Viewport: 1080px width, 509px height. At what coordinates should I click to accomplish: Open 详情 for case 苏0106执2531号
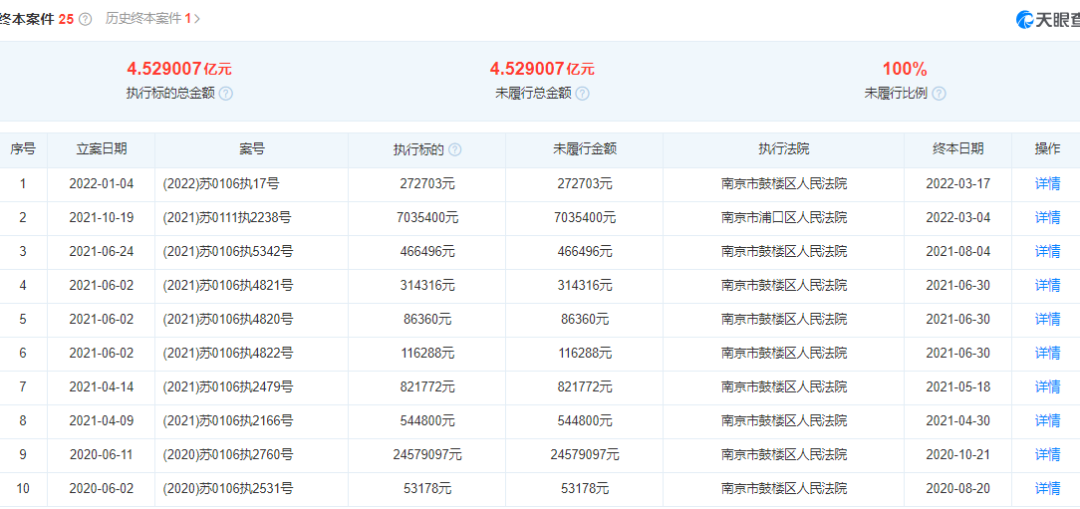pyautogui.click(x=1047, y=488)
